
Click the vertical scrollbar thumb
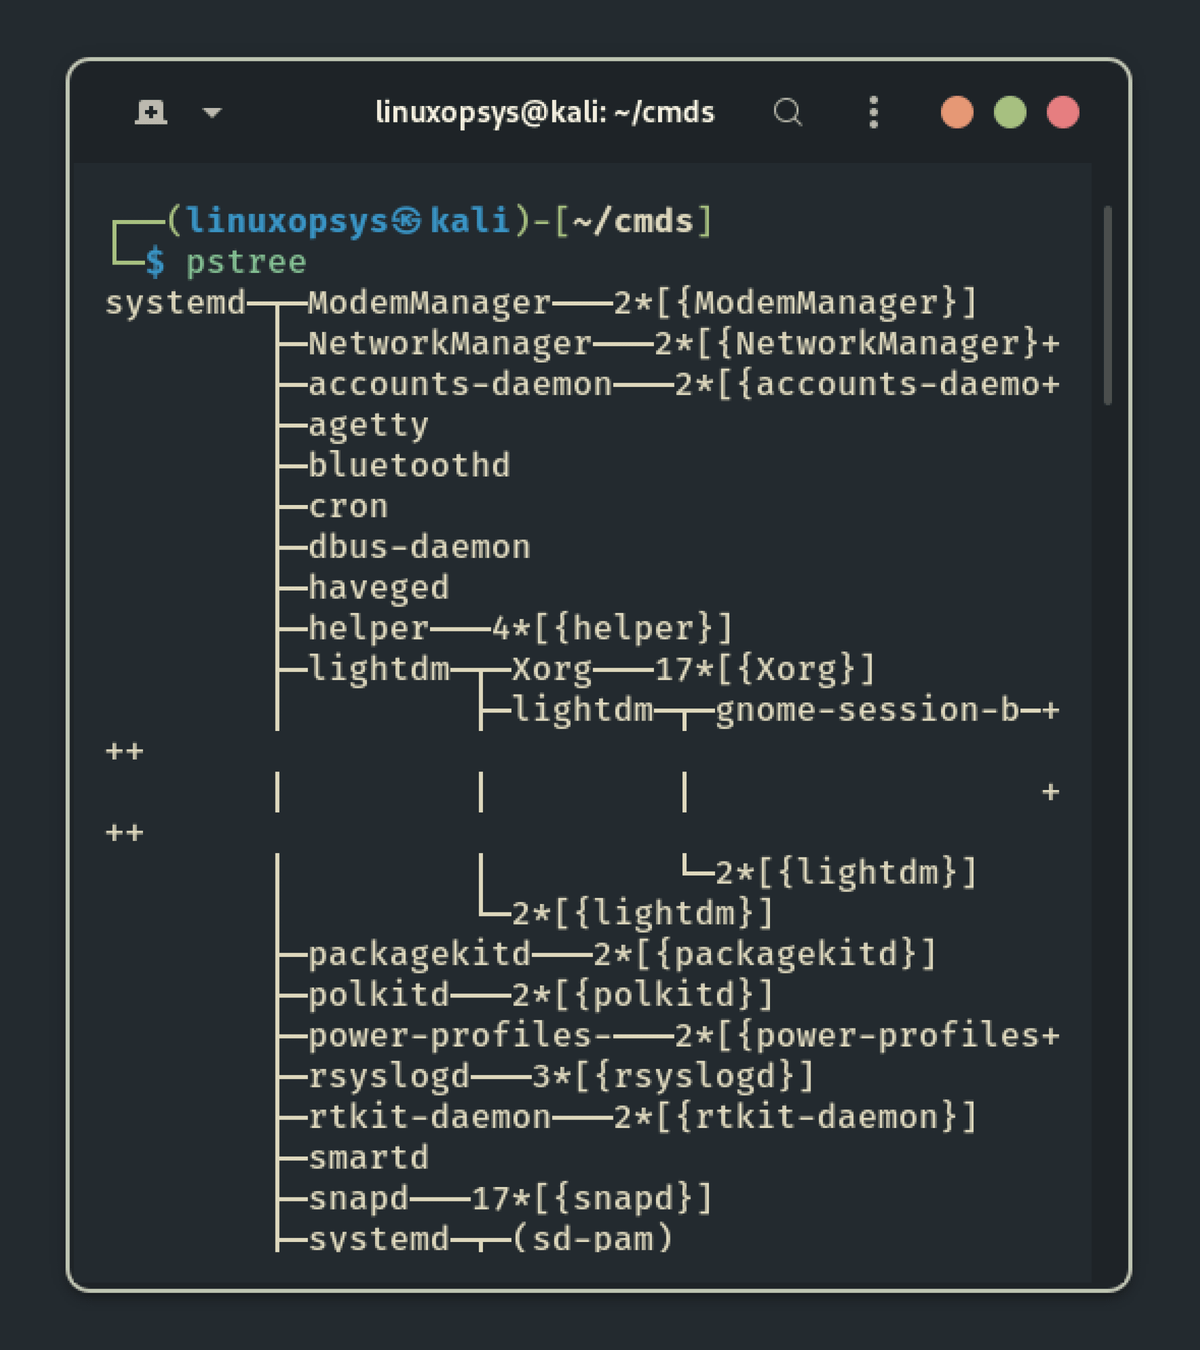(1107, 305)
